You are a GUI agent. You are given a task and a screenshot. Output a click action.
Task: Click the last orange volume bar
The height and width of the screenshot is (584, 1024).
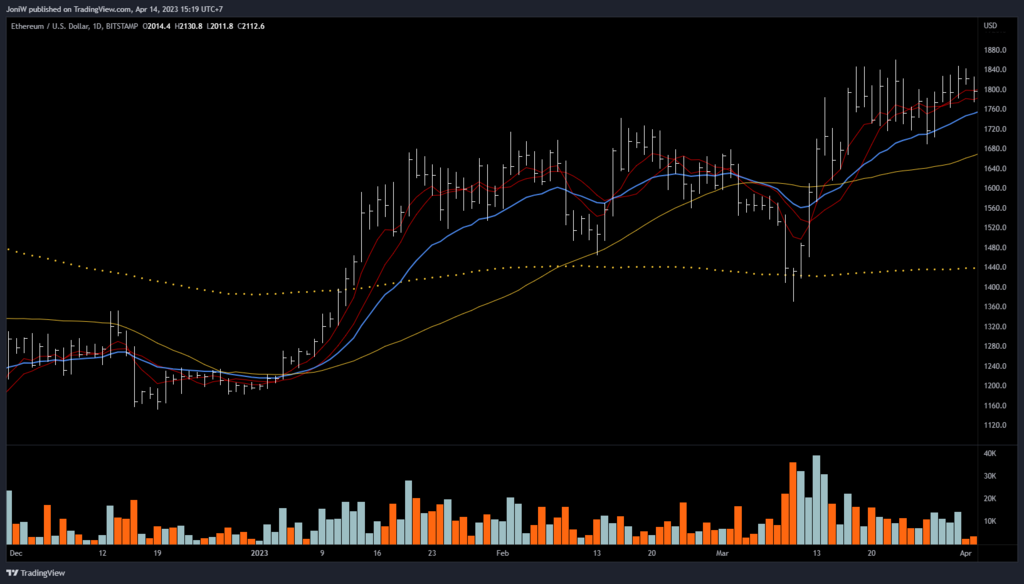[973, 540]
